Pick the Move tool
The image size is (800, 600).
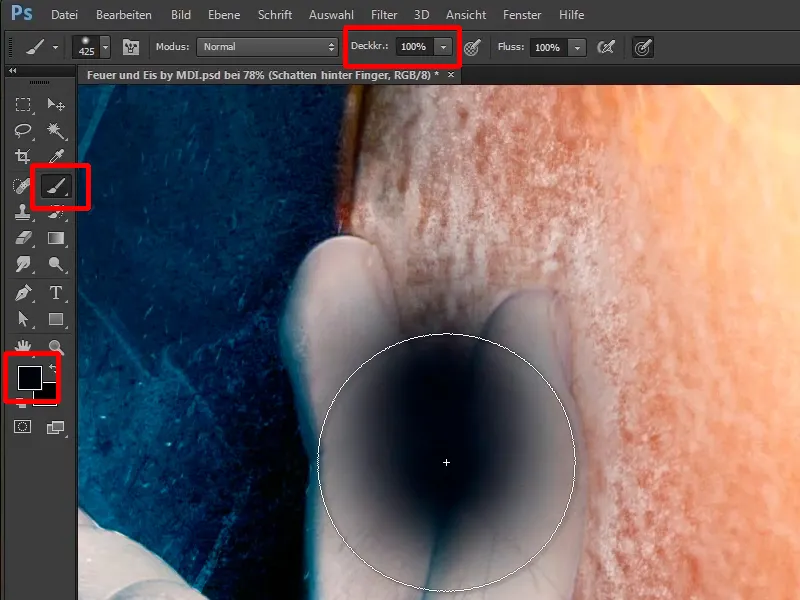pyautogui.click(x=56, y=105)
